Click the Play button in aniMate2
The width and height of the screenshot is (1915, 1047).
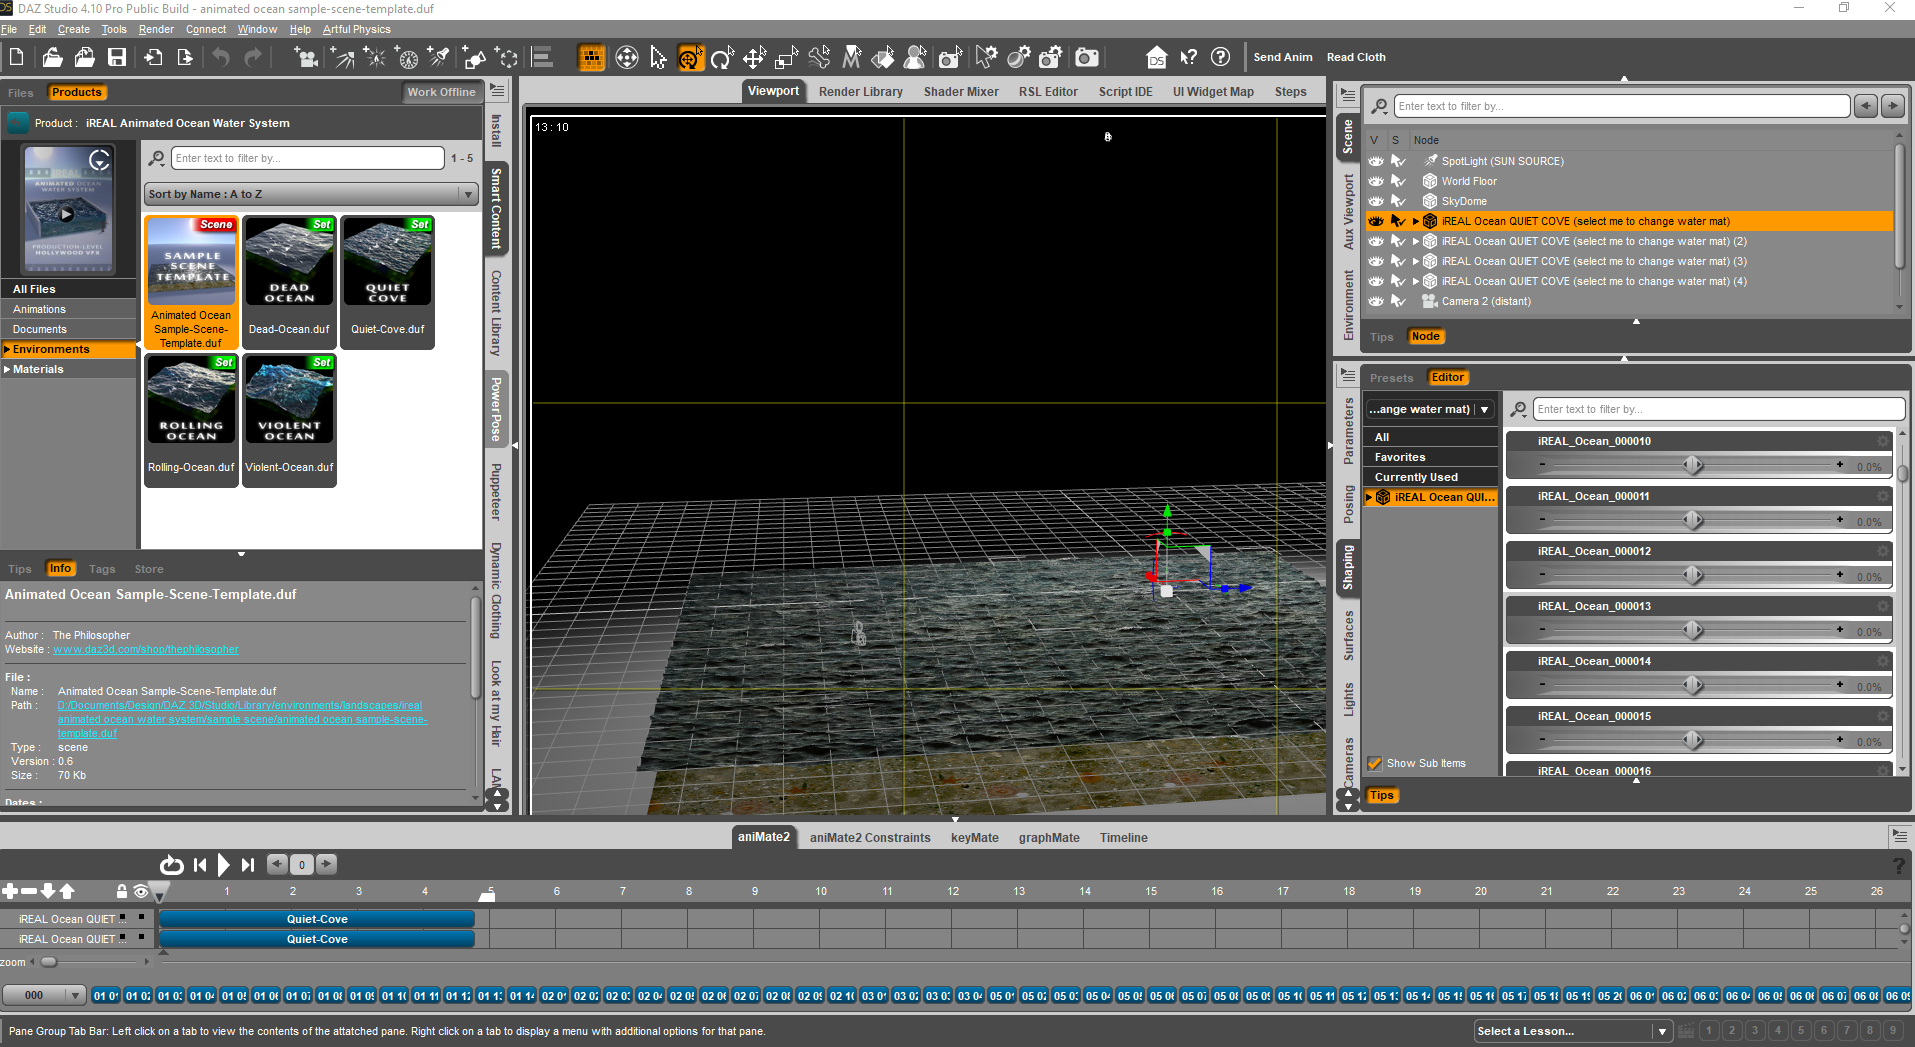point(223,865)
